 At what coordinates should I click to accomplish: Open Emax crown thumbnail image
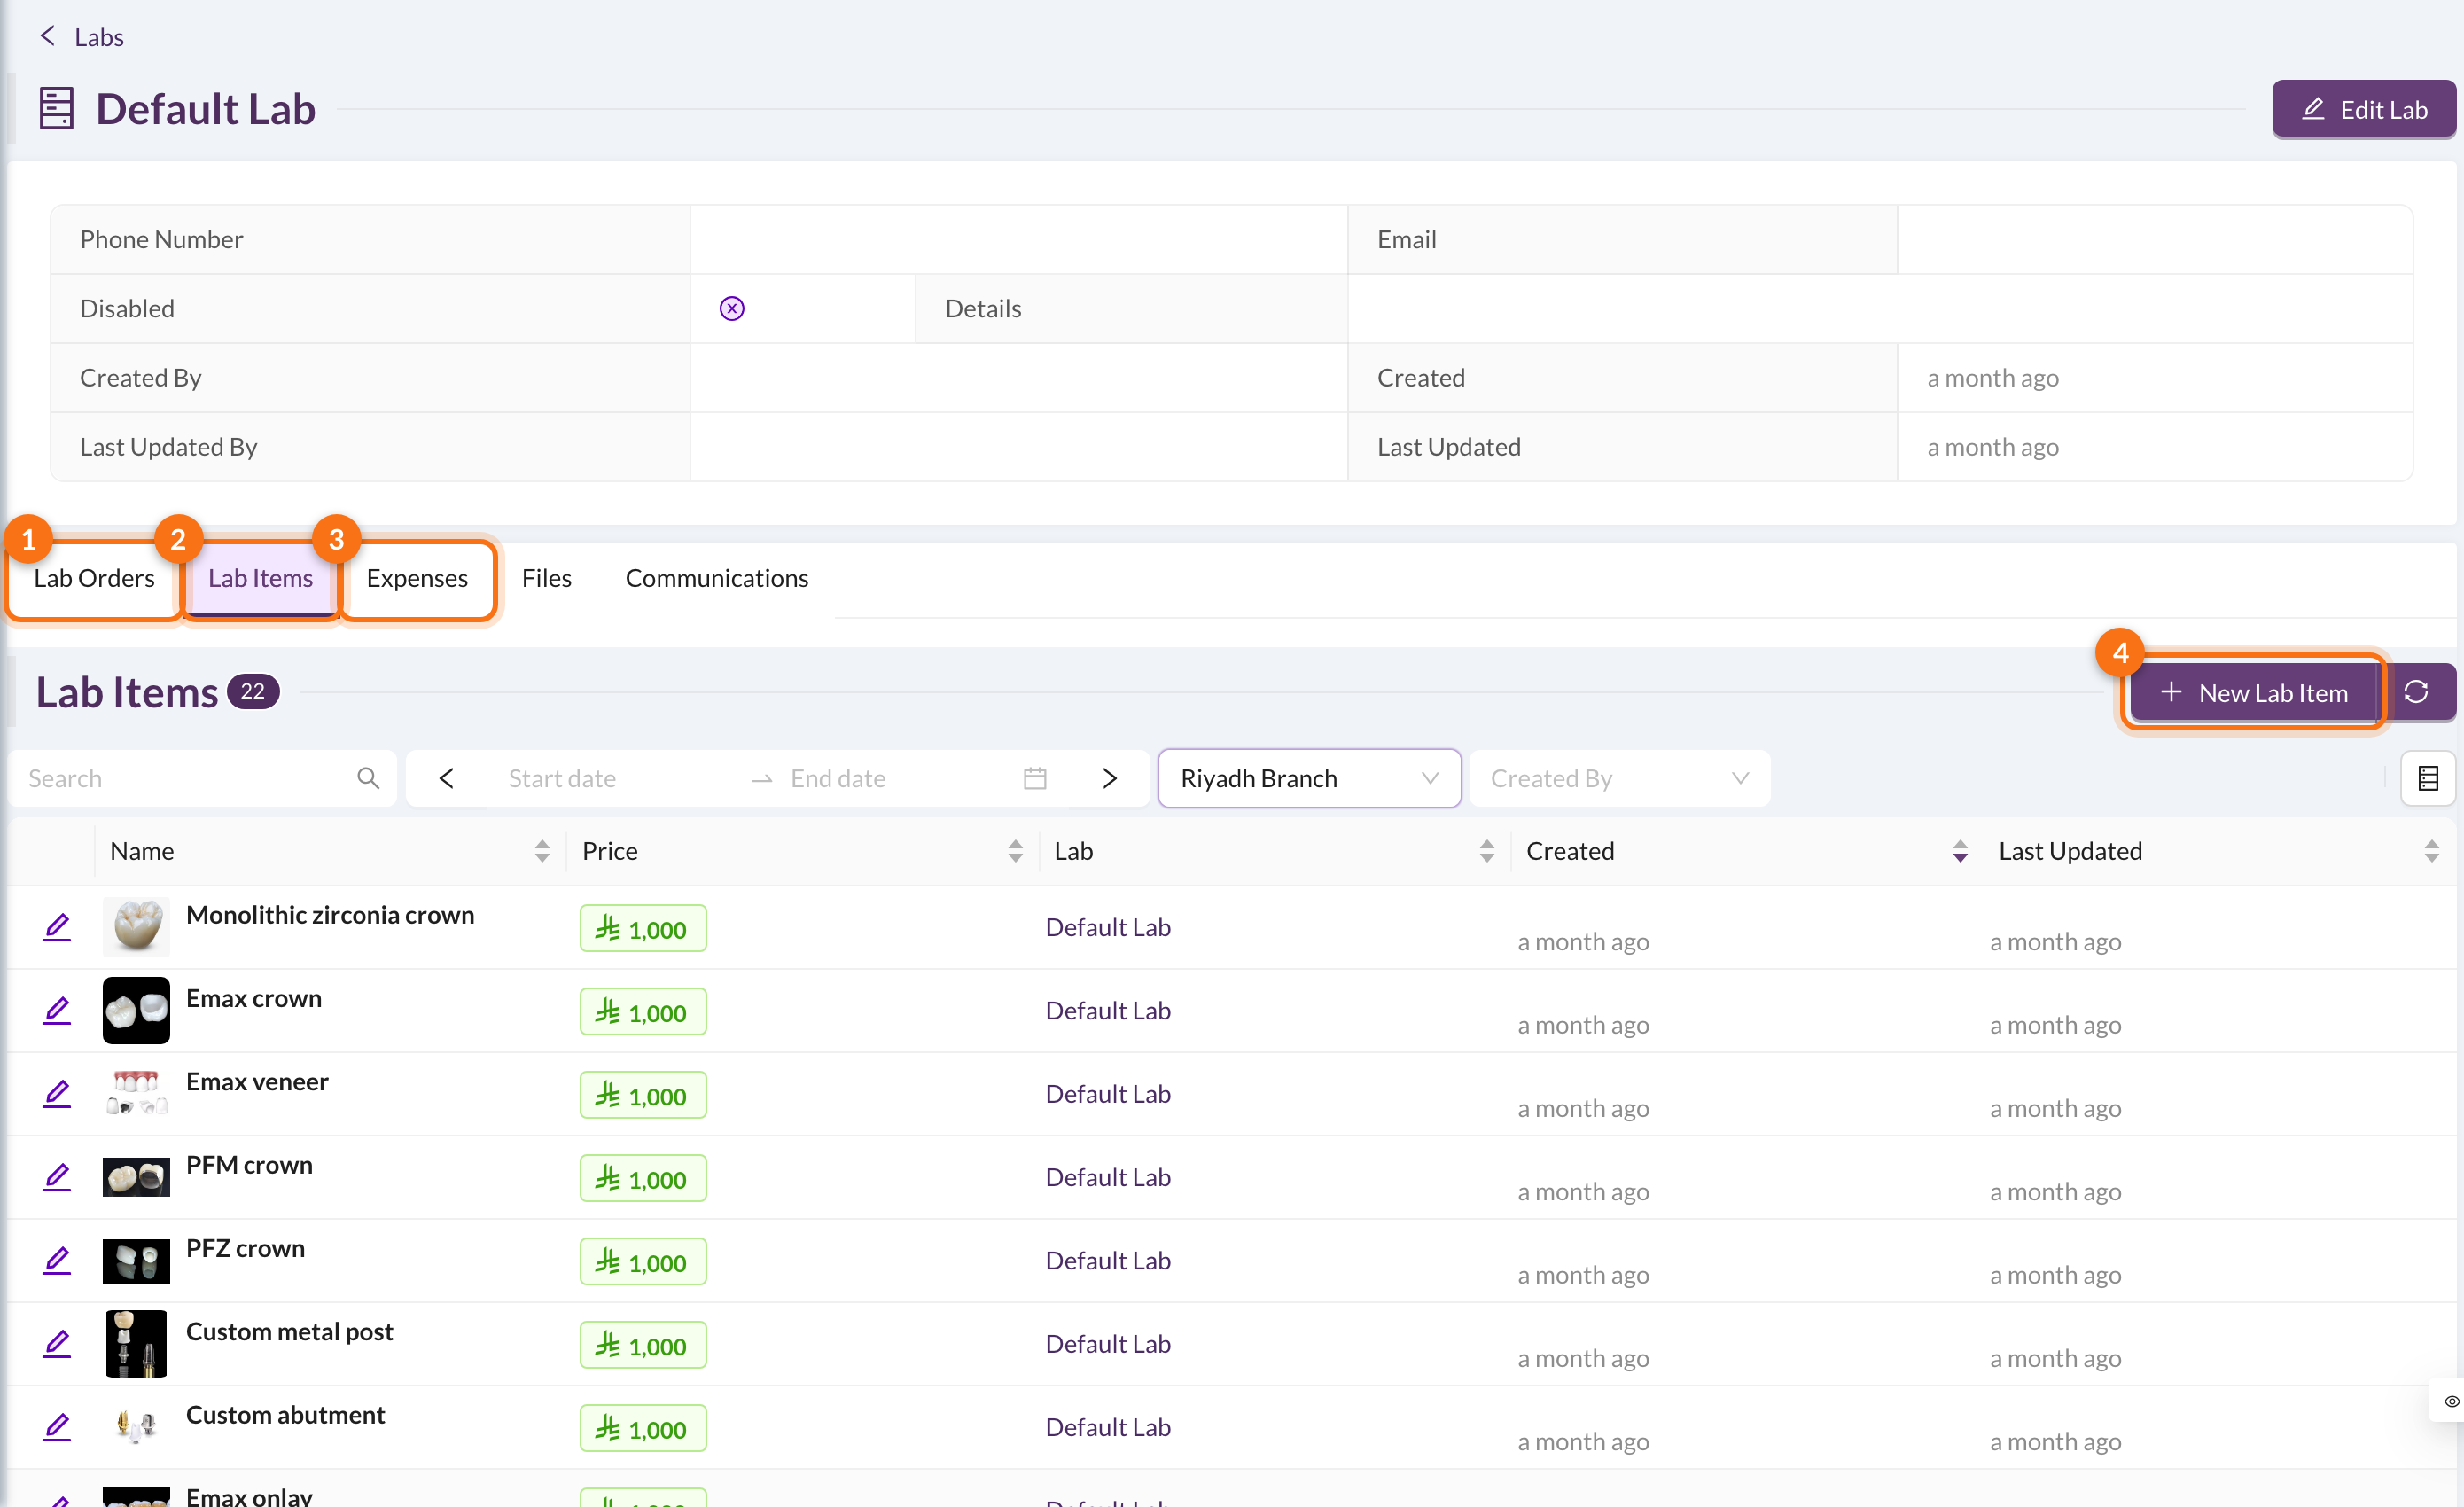tap(136, 1010)
